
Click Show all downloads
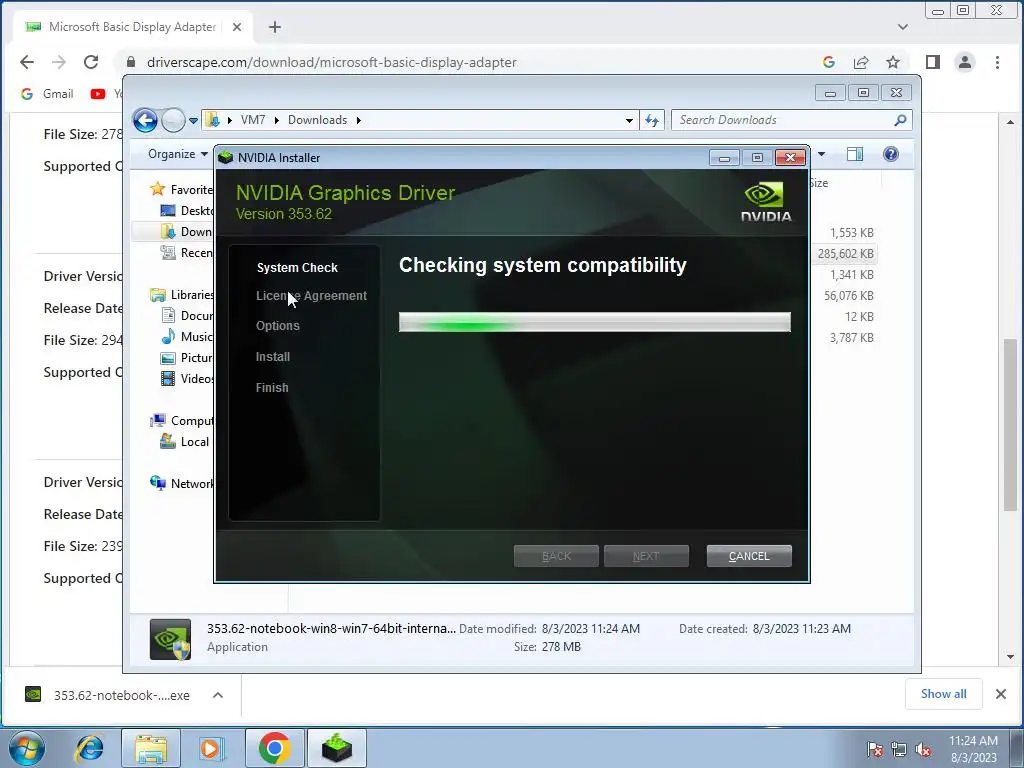pos(943,694)
